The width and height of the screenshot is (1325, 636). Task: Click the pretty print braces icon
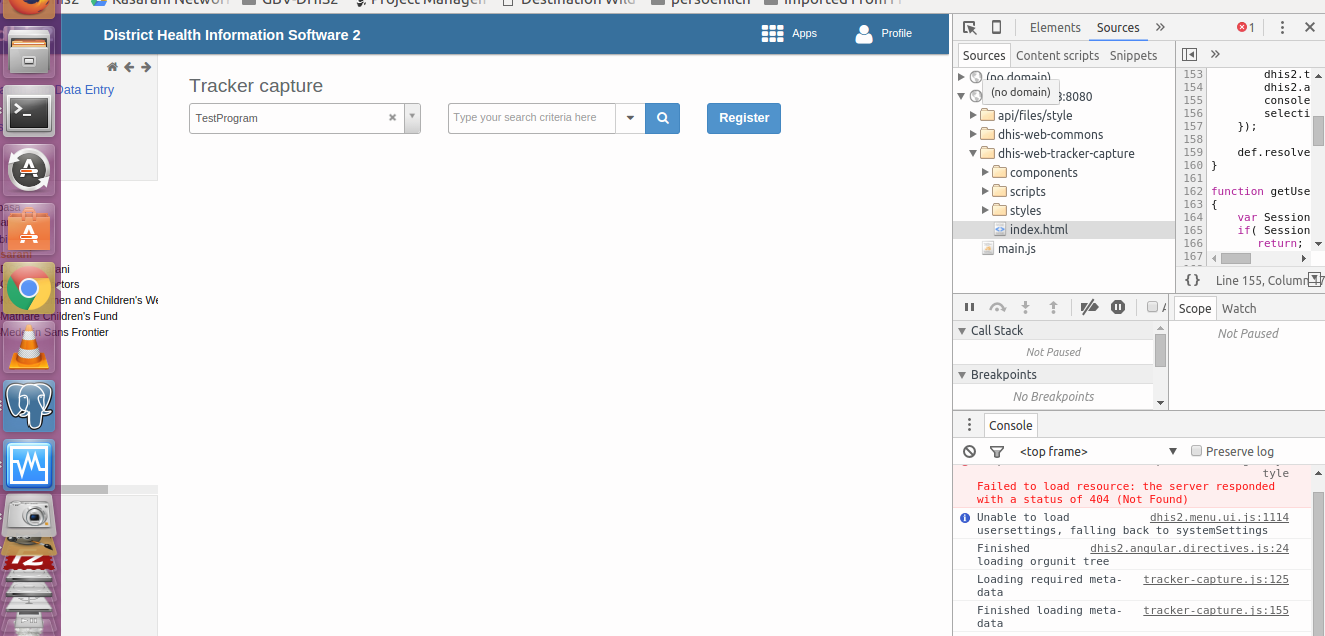(1193, 280)
